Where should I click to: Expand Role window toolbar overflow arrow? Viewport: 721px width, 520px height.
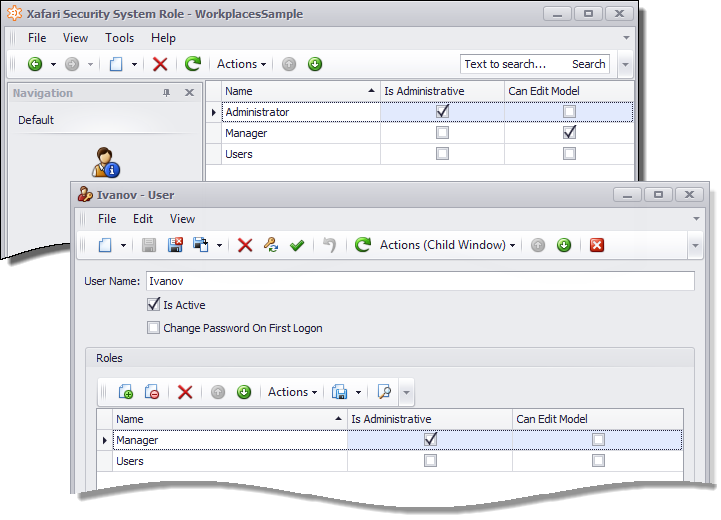tap(625, 64)
